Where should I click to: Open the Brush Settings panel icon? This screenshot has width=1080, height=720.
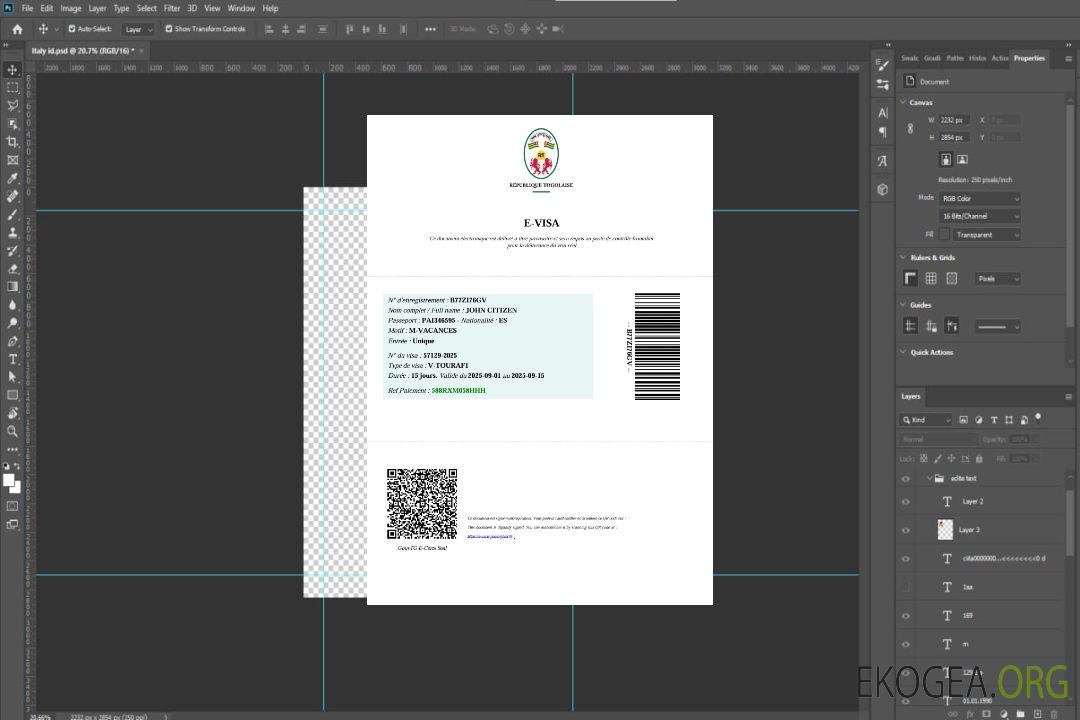tap(883, 65)
